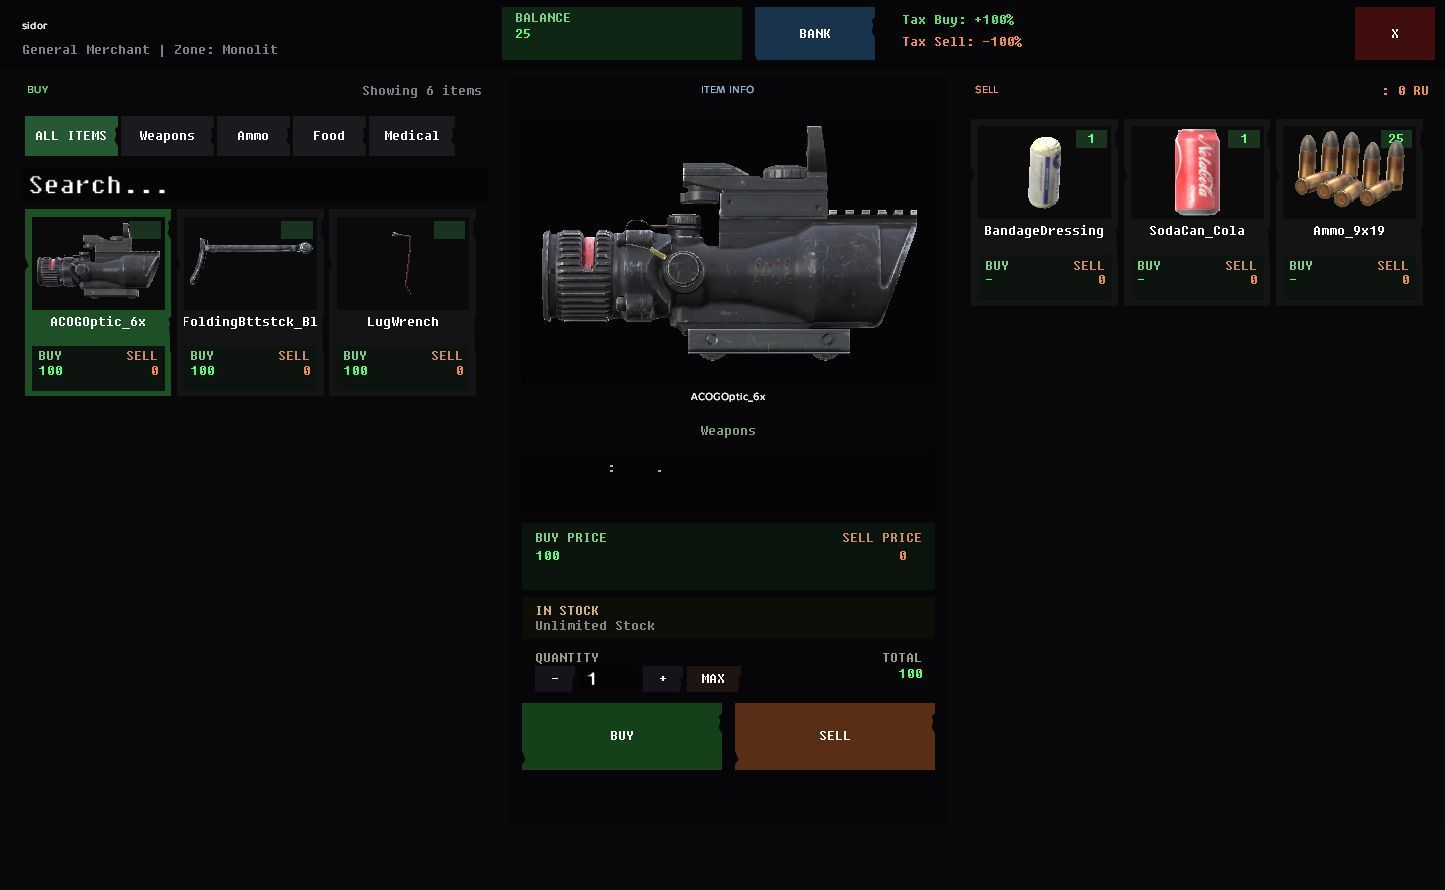Select the FoldingBttstck_Bl item image
Viewport: 1445px width, 890px height.
[251, 264]
